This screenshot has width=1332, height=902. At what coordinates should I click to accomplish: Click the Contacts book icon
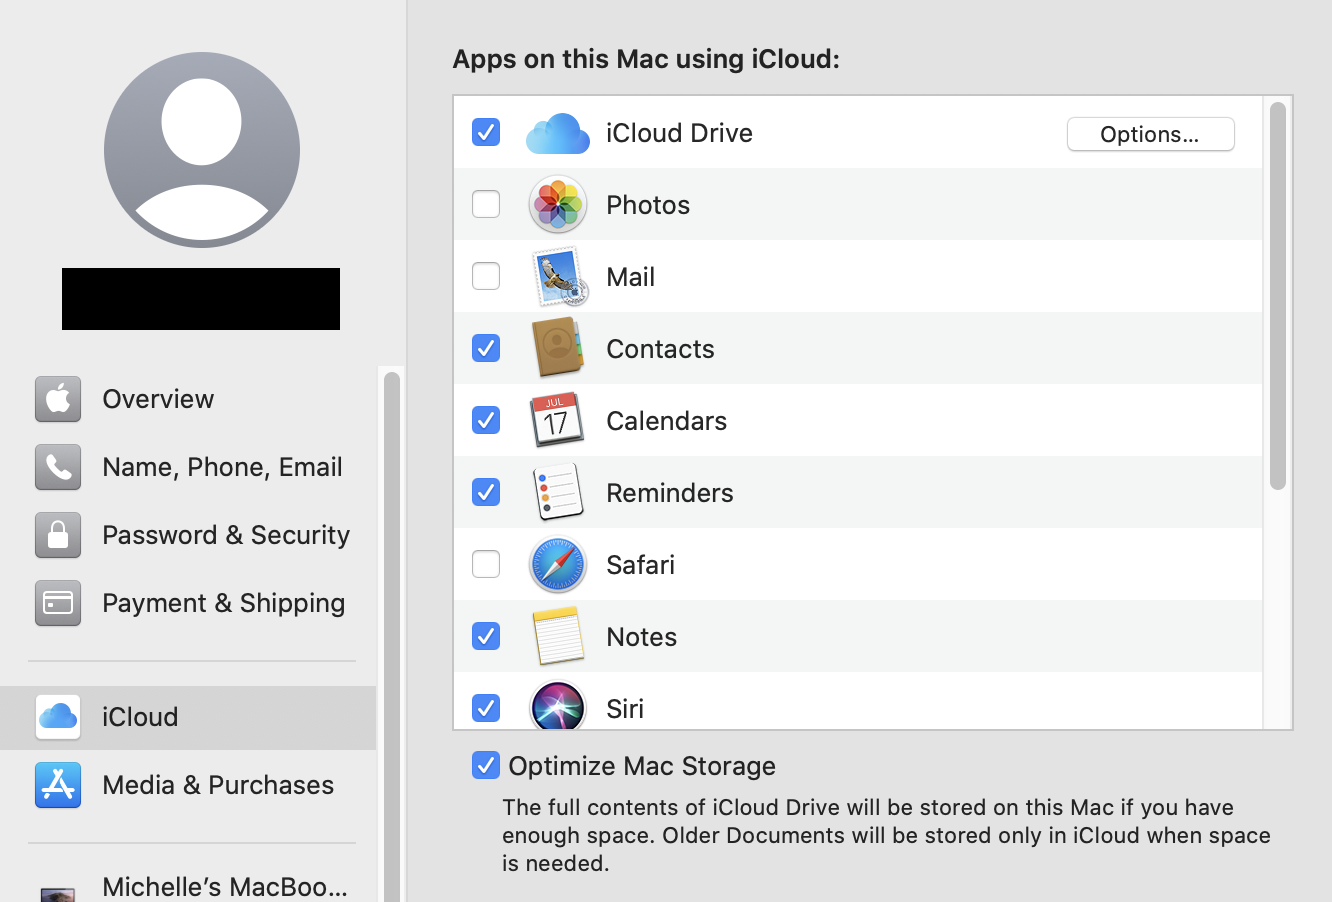tap(557, 348)
